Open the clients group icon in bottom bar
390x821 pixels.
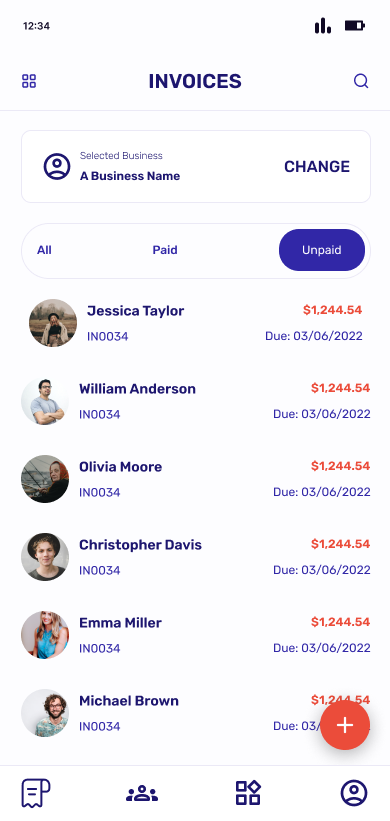click(142, 793)
